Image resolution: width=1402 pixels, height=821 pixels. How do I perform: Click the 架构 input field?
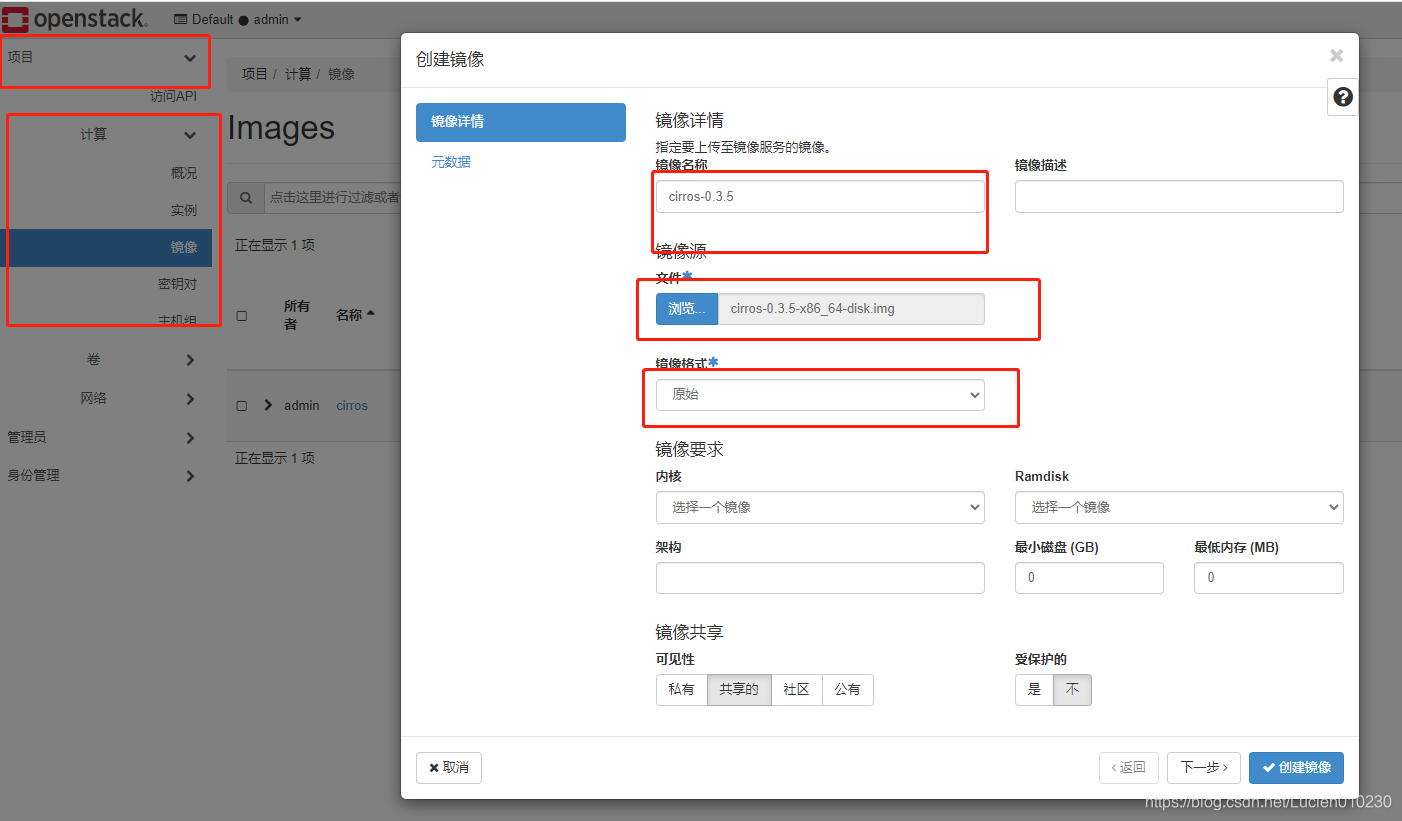[820, 578]
